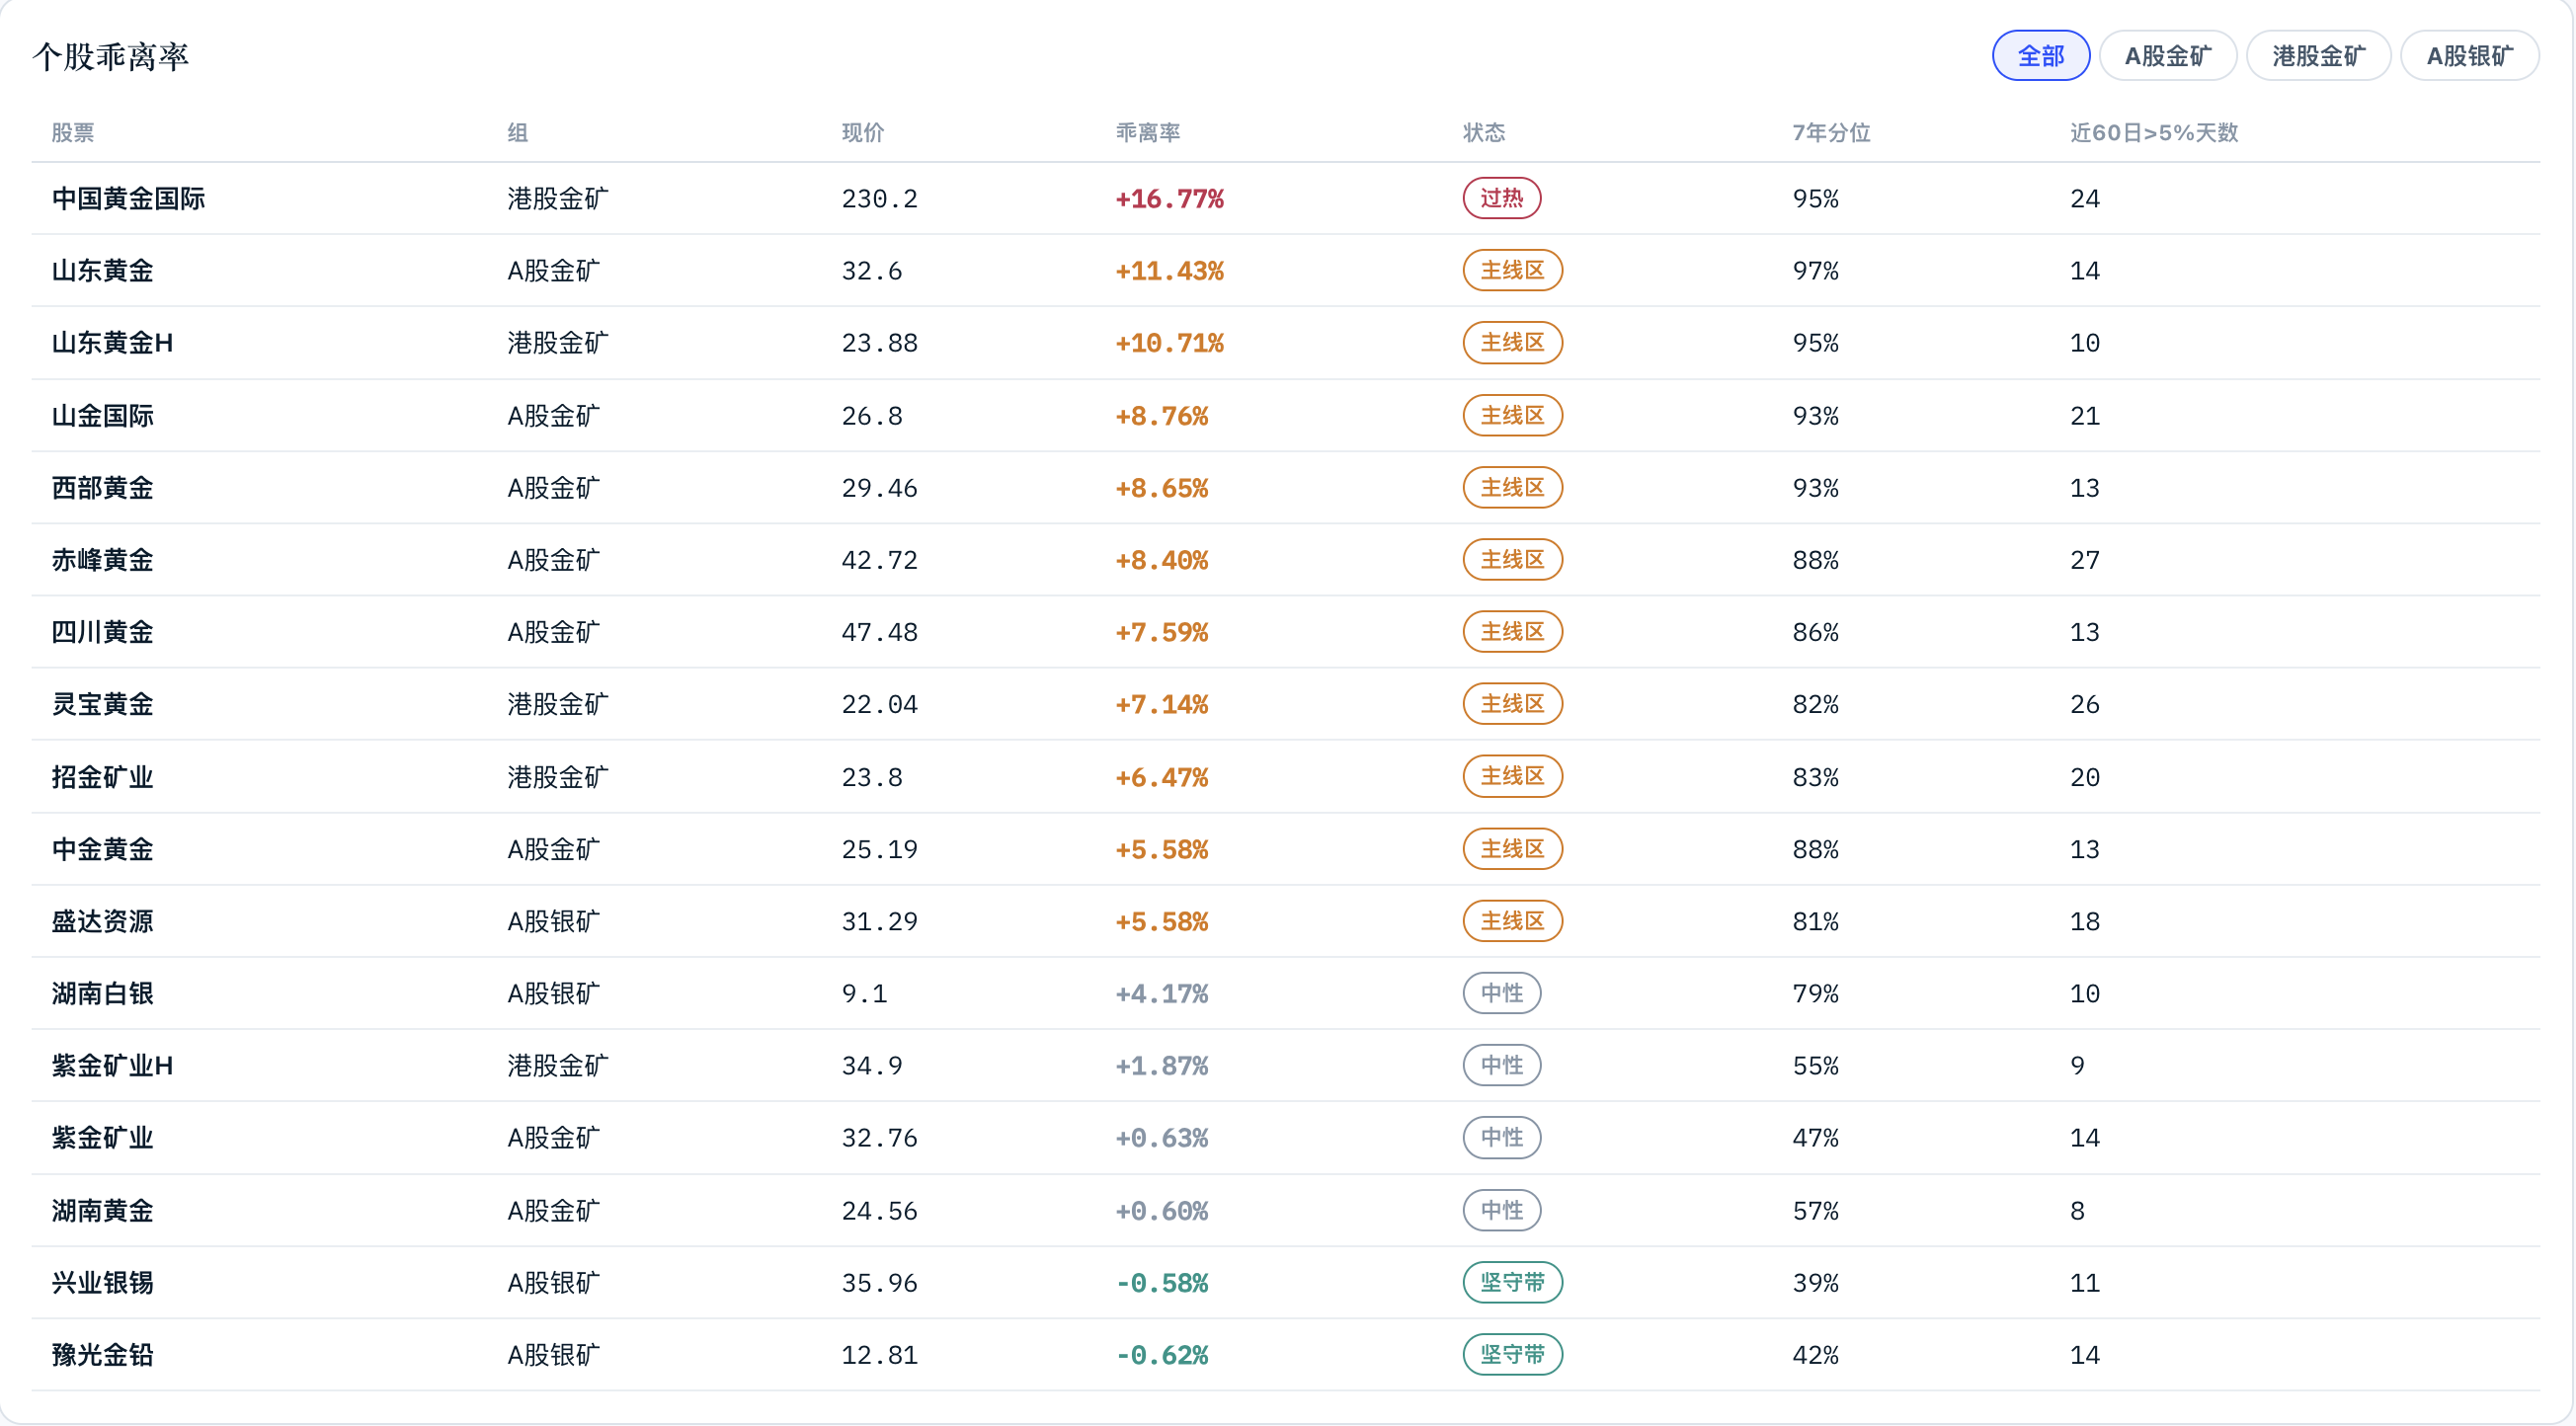
Task: Click price 9.1 for 湖南白银
Action: point(864,993)
